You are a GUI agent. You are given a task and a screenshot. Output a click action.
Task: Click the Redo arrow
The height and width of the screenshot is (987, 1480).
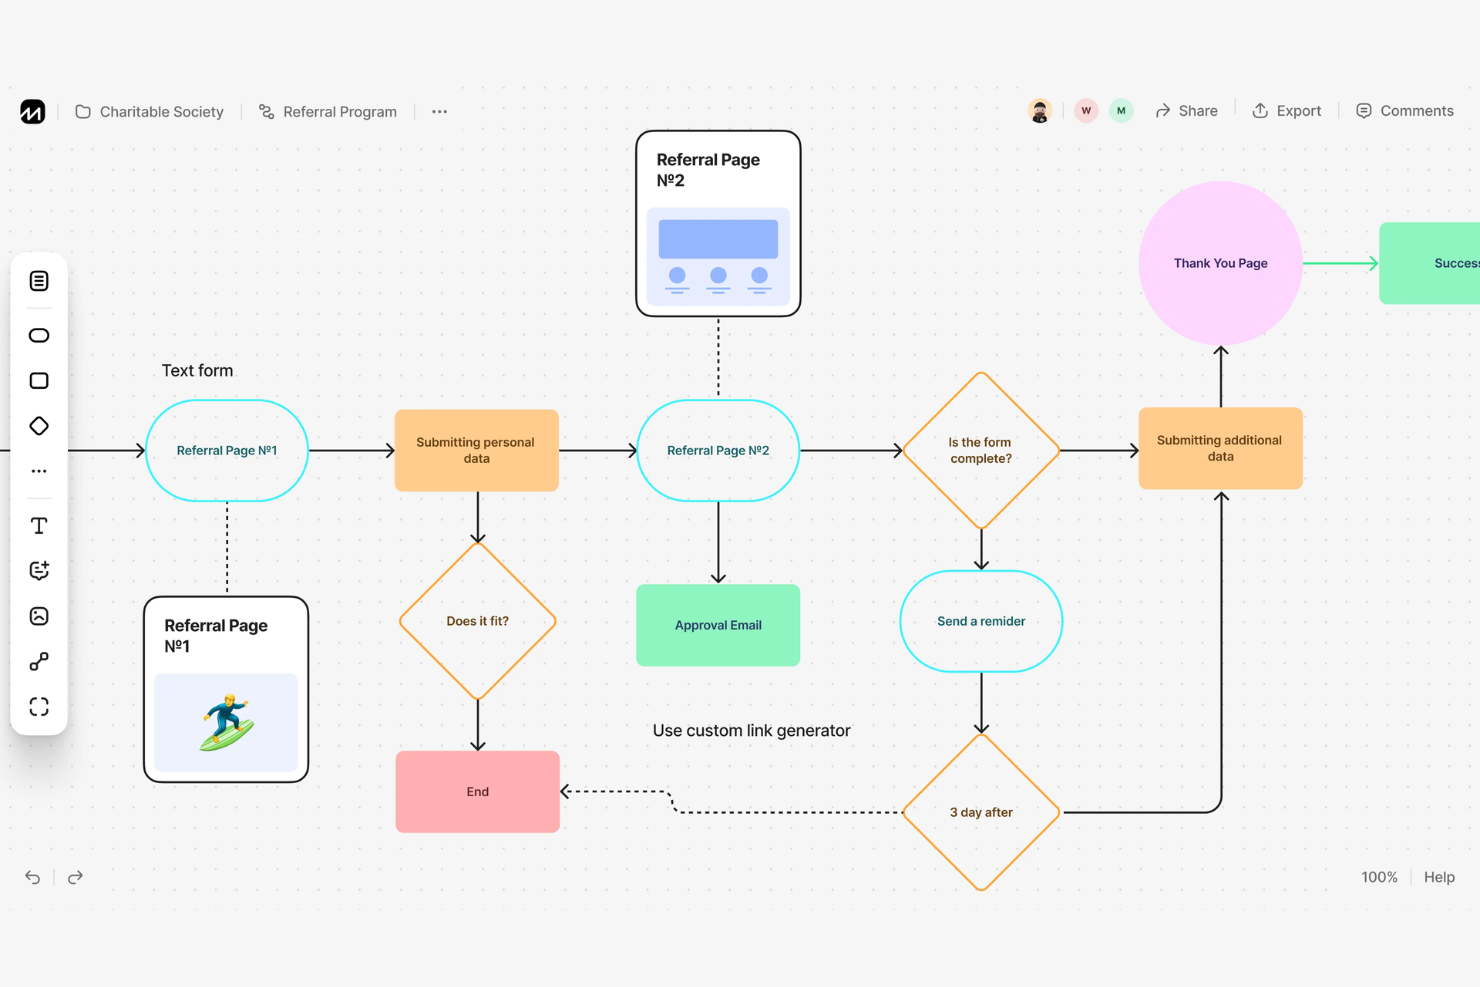pyautogui.click(x=75, y=877)
